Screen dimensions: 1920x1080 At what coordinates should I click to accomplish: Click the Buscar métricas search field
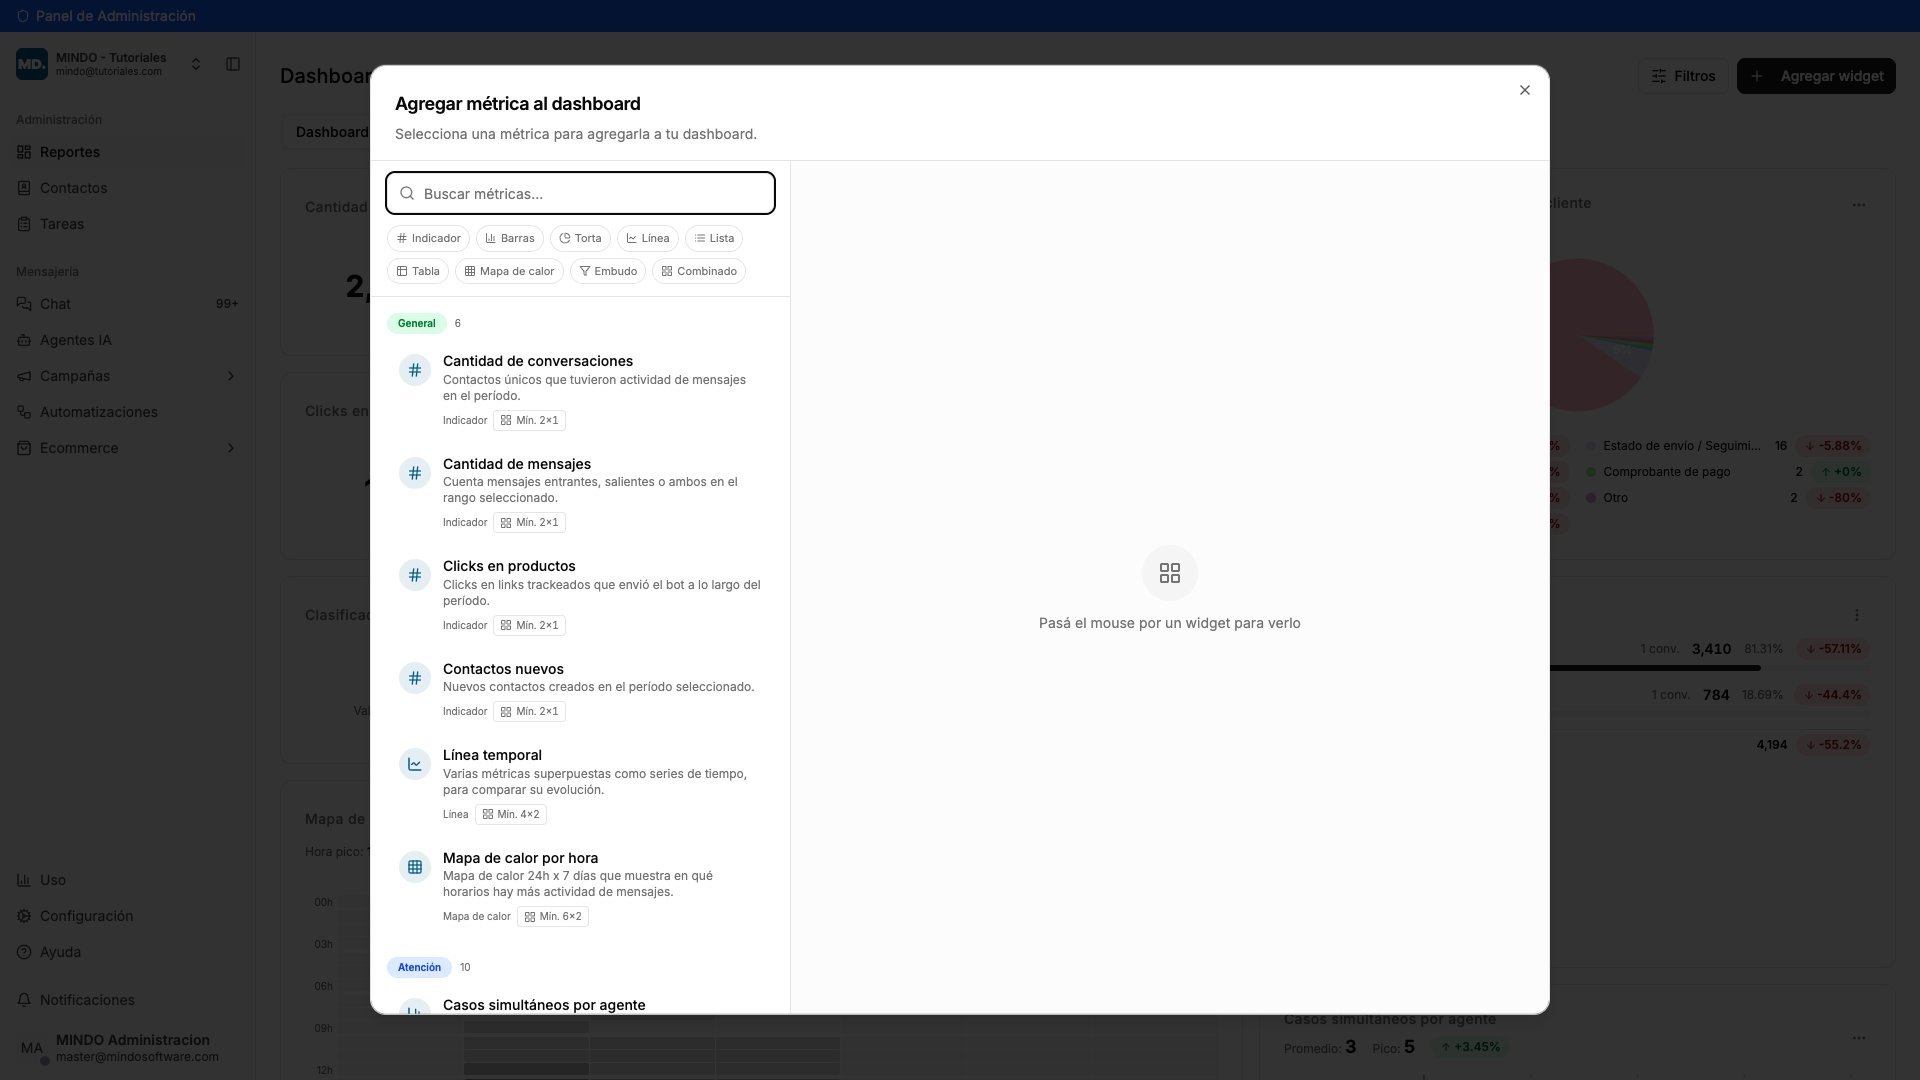pyautogui.click(x=580, y=193)
